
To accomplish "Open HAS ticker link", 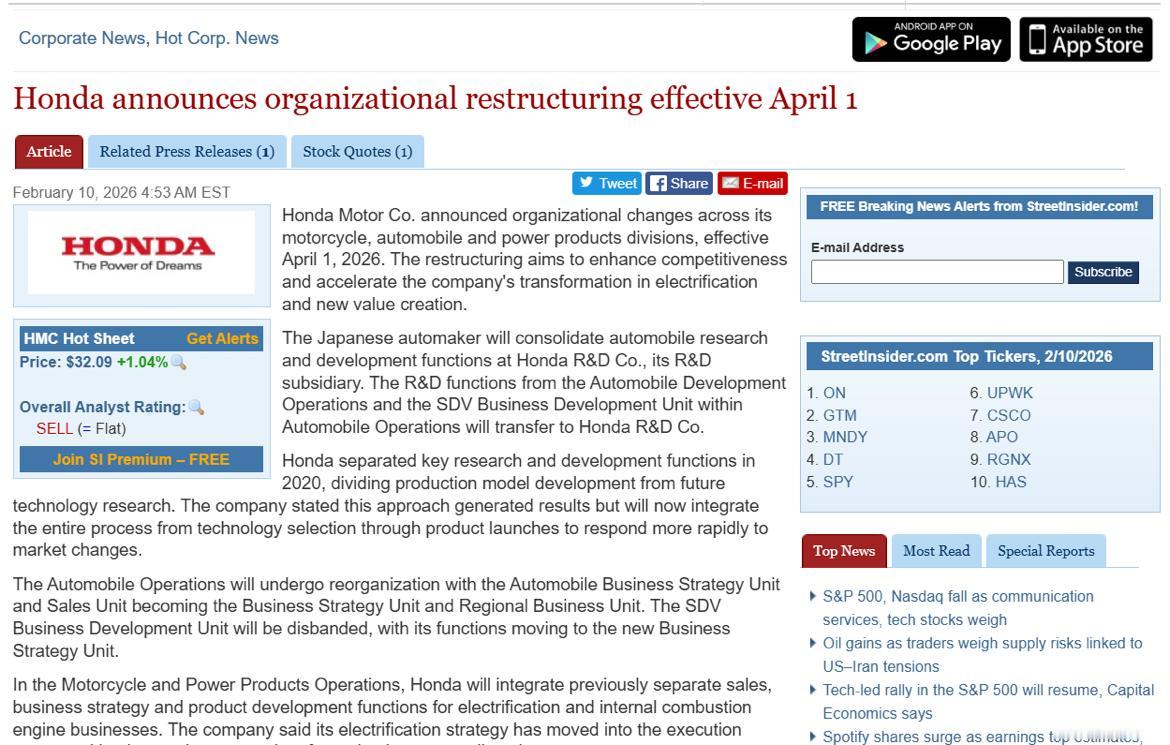I will pyautogui.click(x=1011, y=481).
